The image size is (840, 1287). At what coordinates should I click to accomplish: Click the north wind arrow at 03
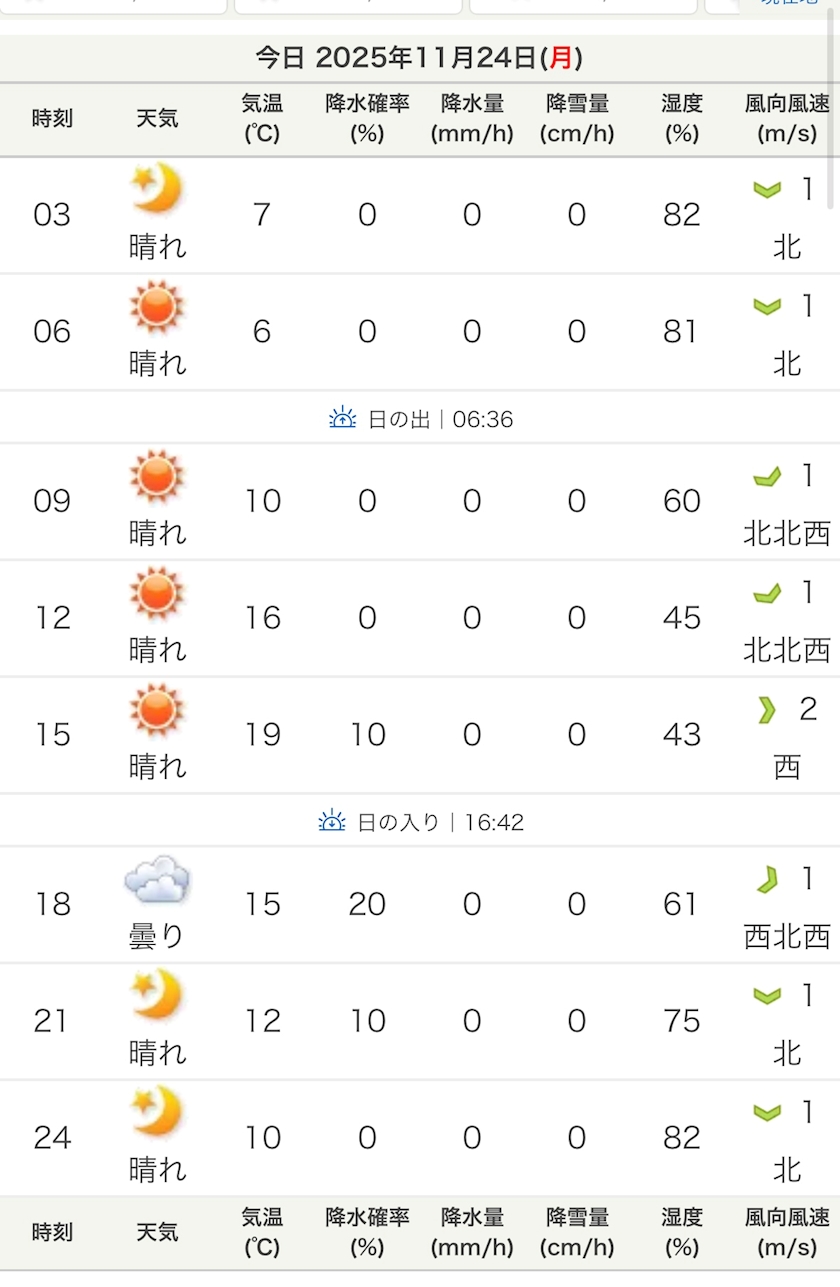pos(767,189)
